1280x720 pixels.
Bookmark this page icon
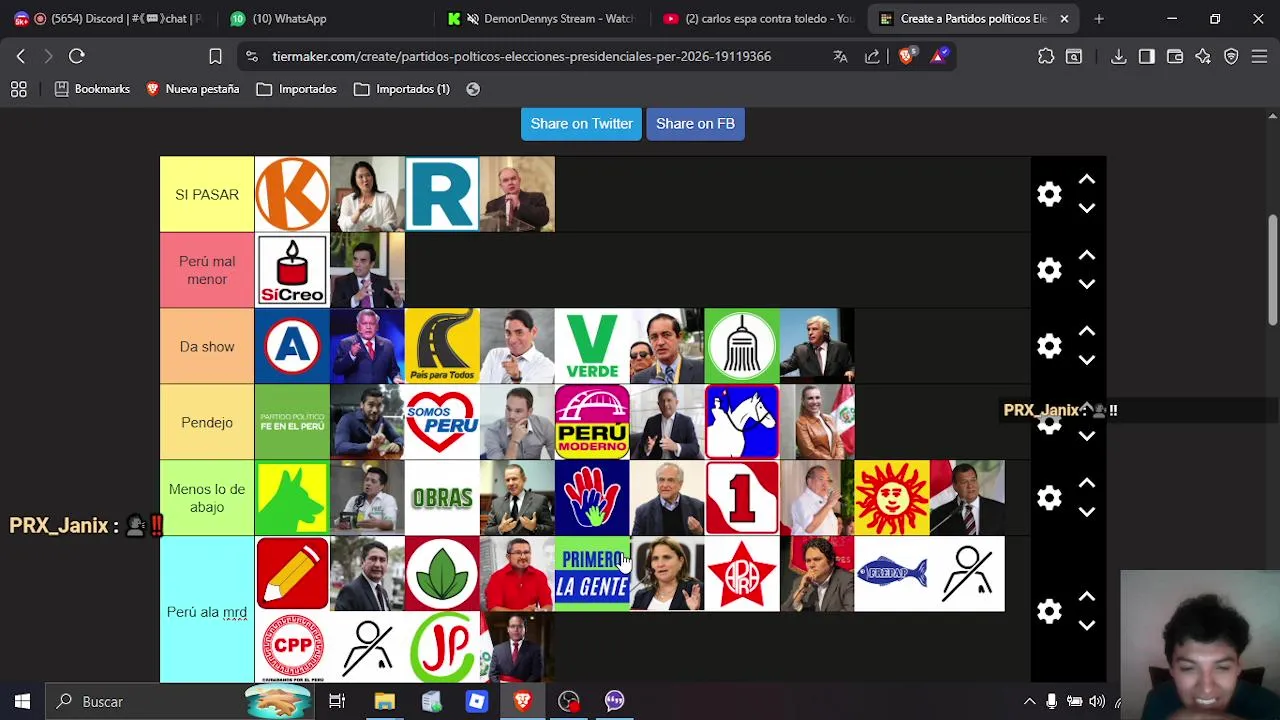click(215, 56)
